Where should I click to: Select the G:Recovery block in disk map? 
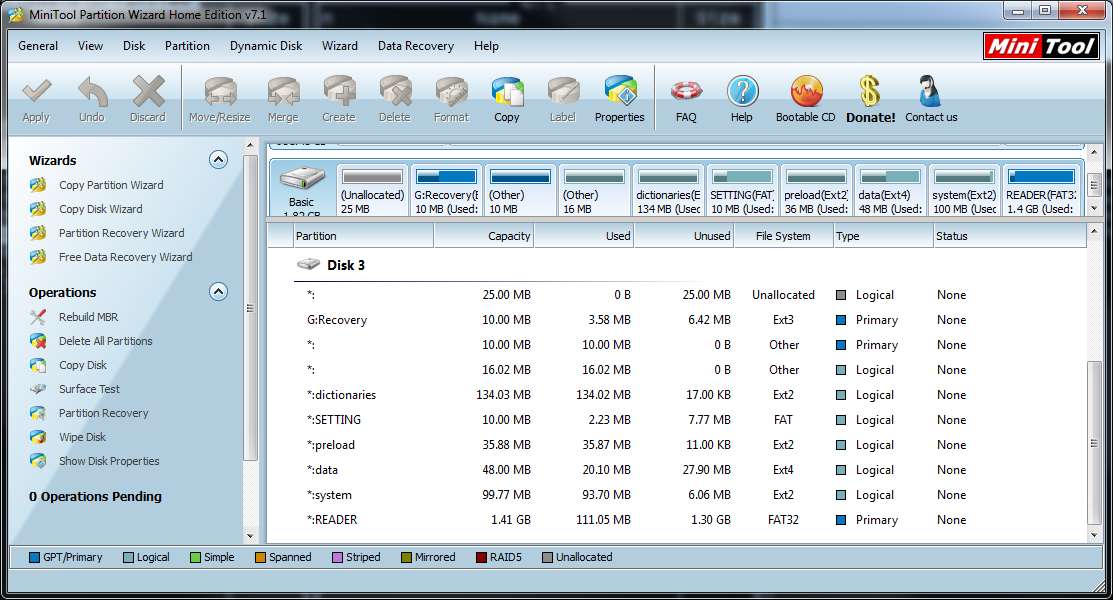[446, 190]
